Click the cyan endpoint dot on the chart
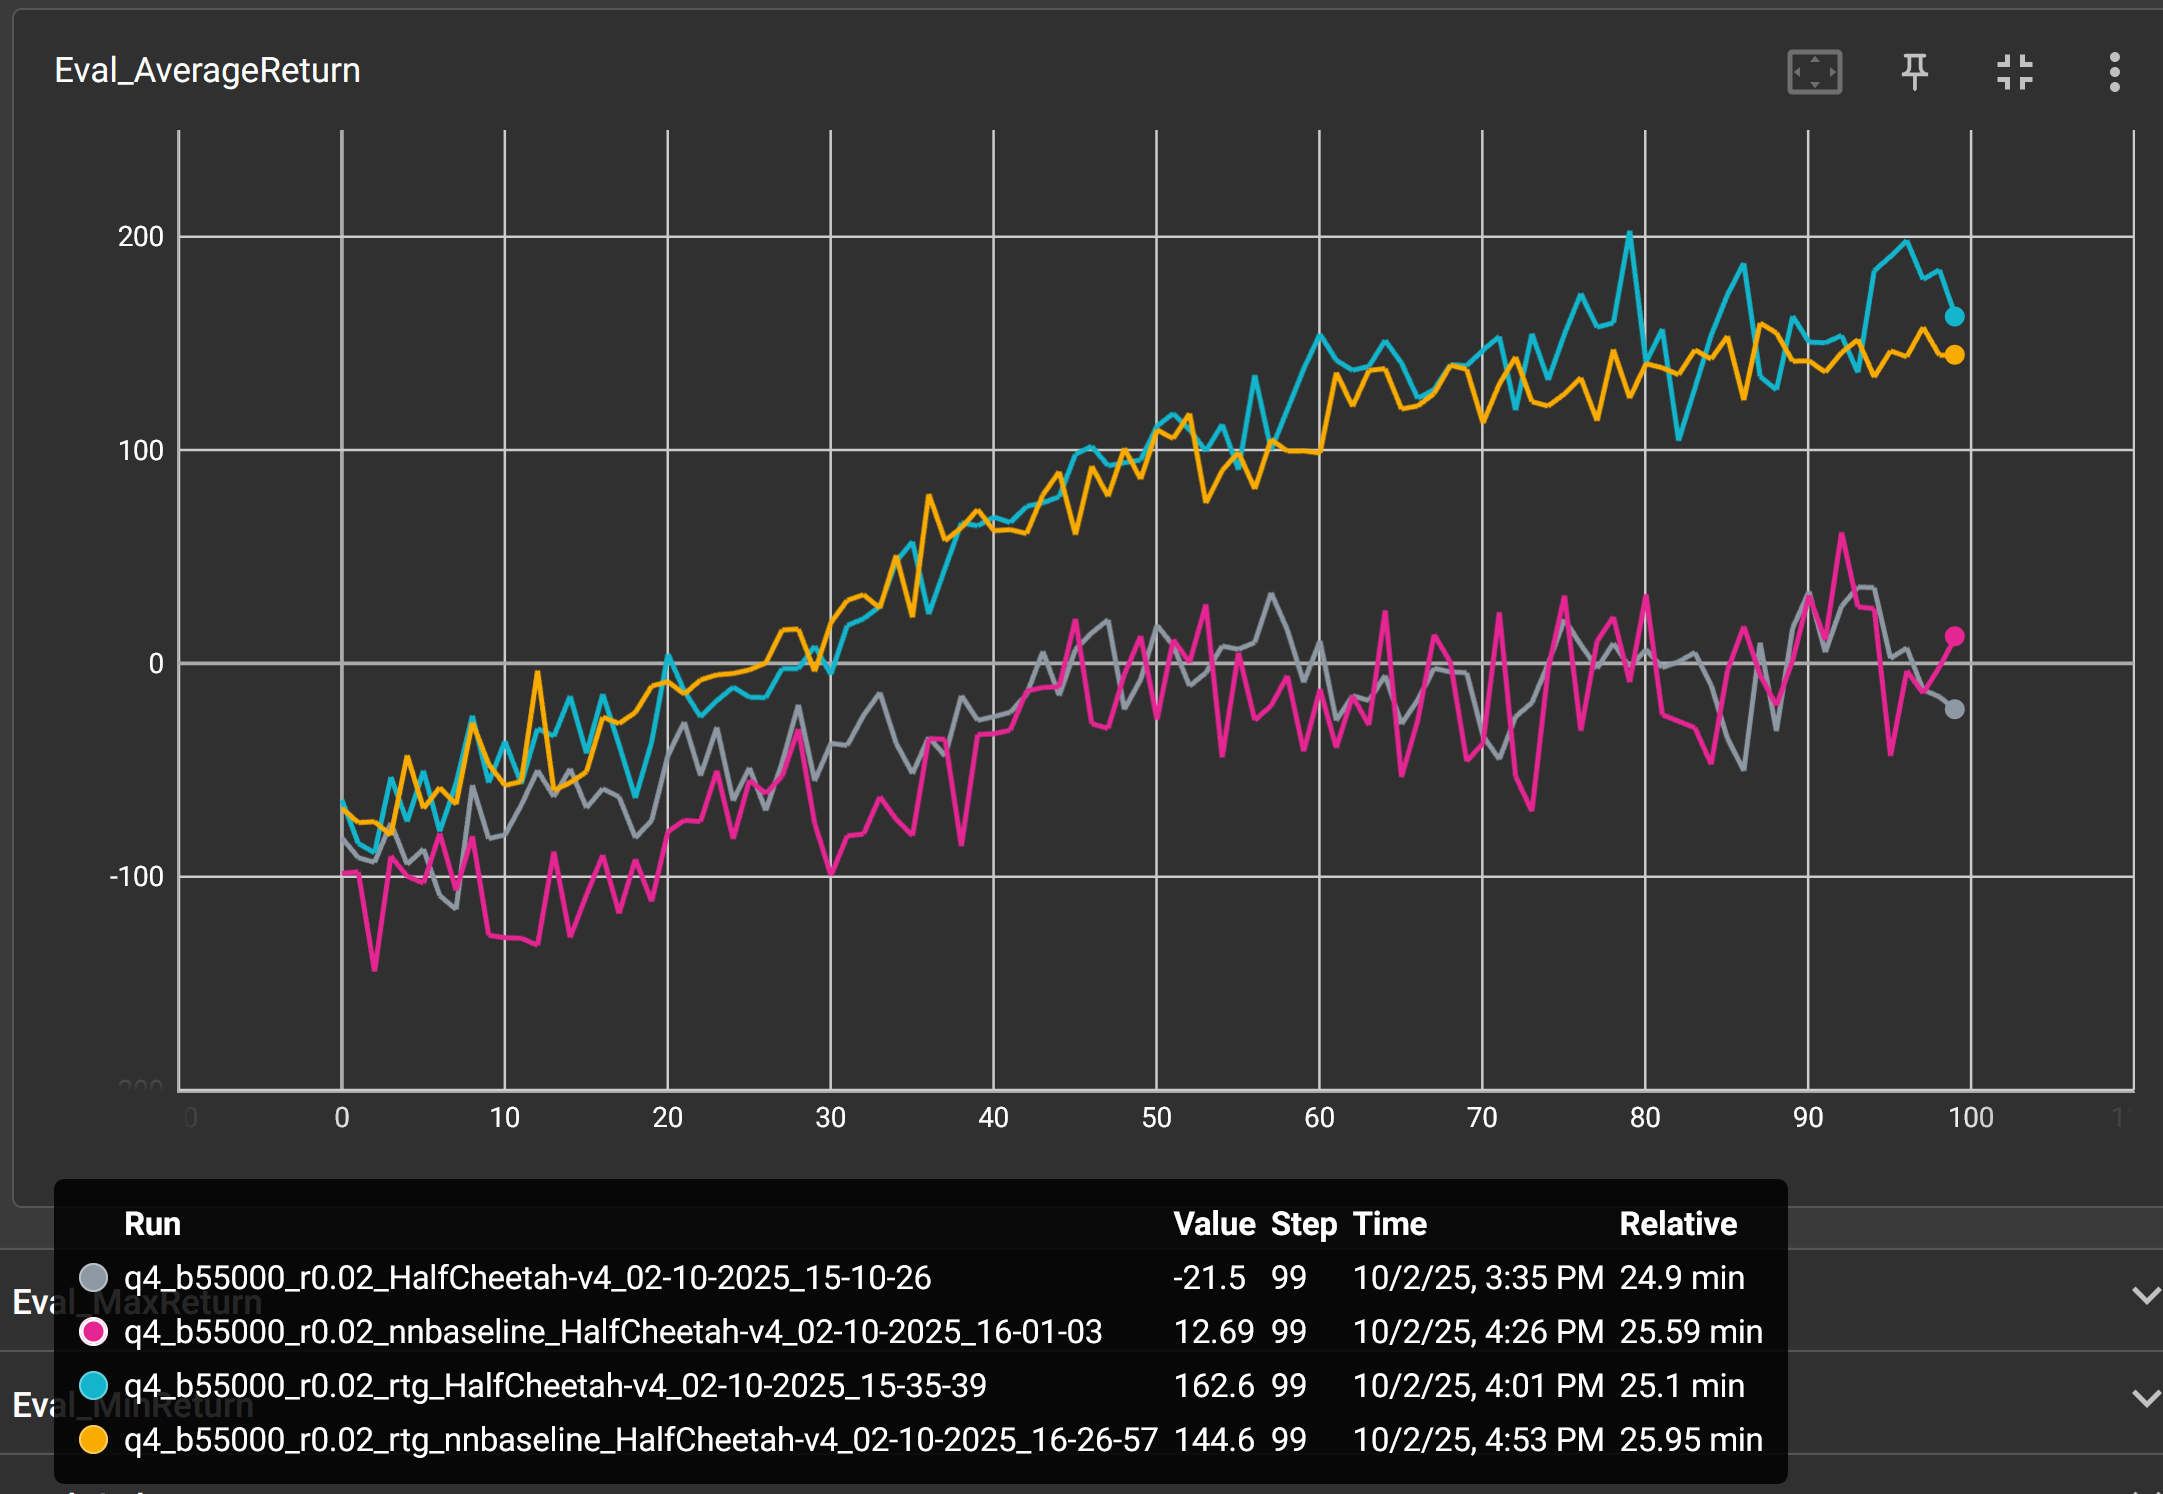Screen dimensions: 2163x1494 (x=1954, y=317)
